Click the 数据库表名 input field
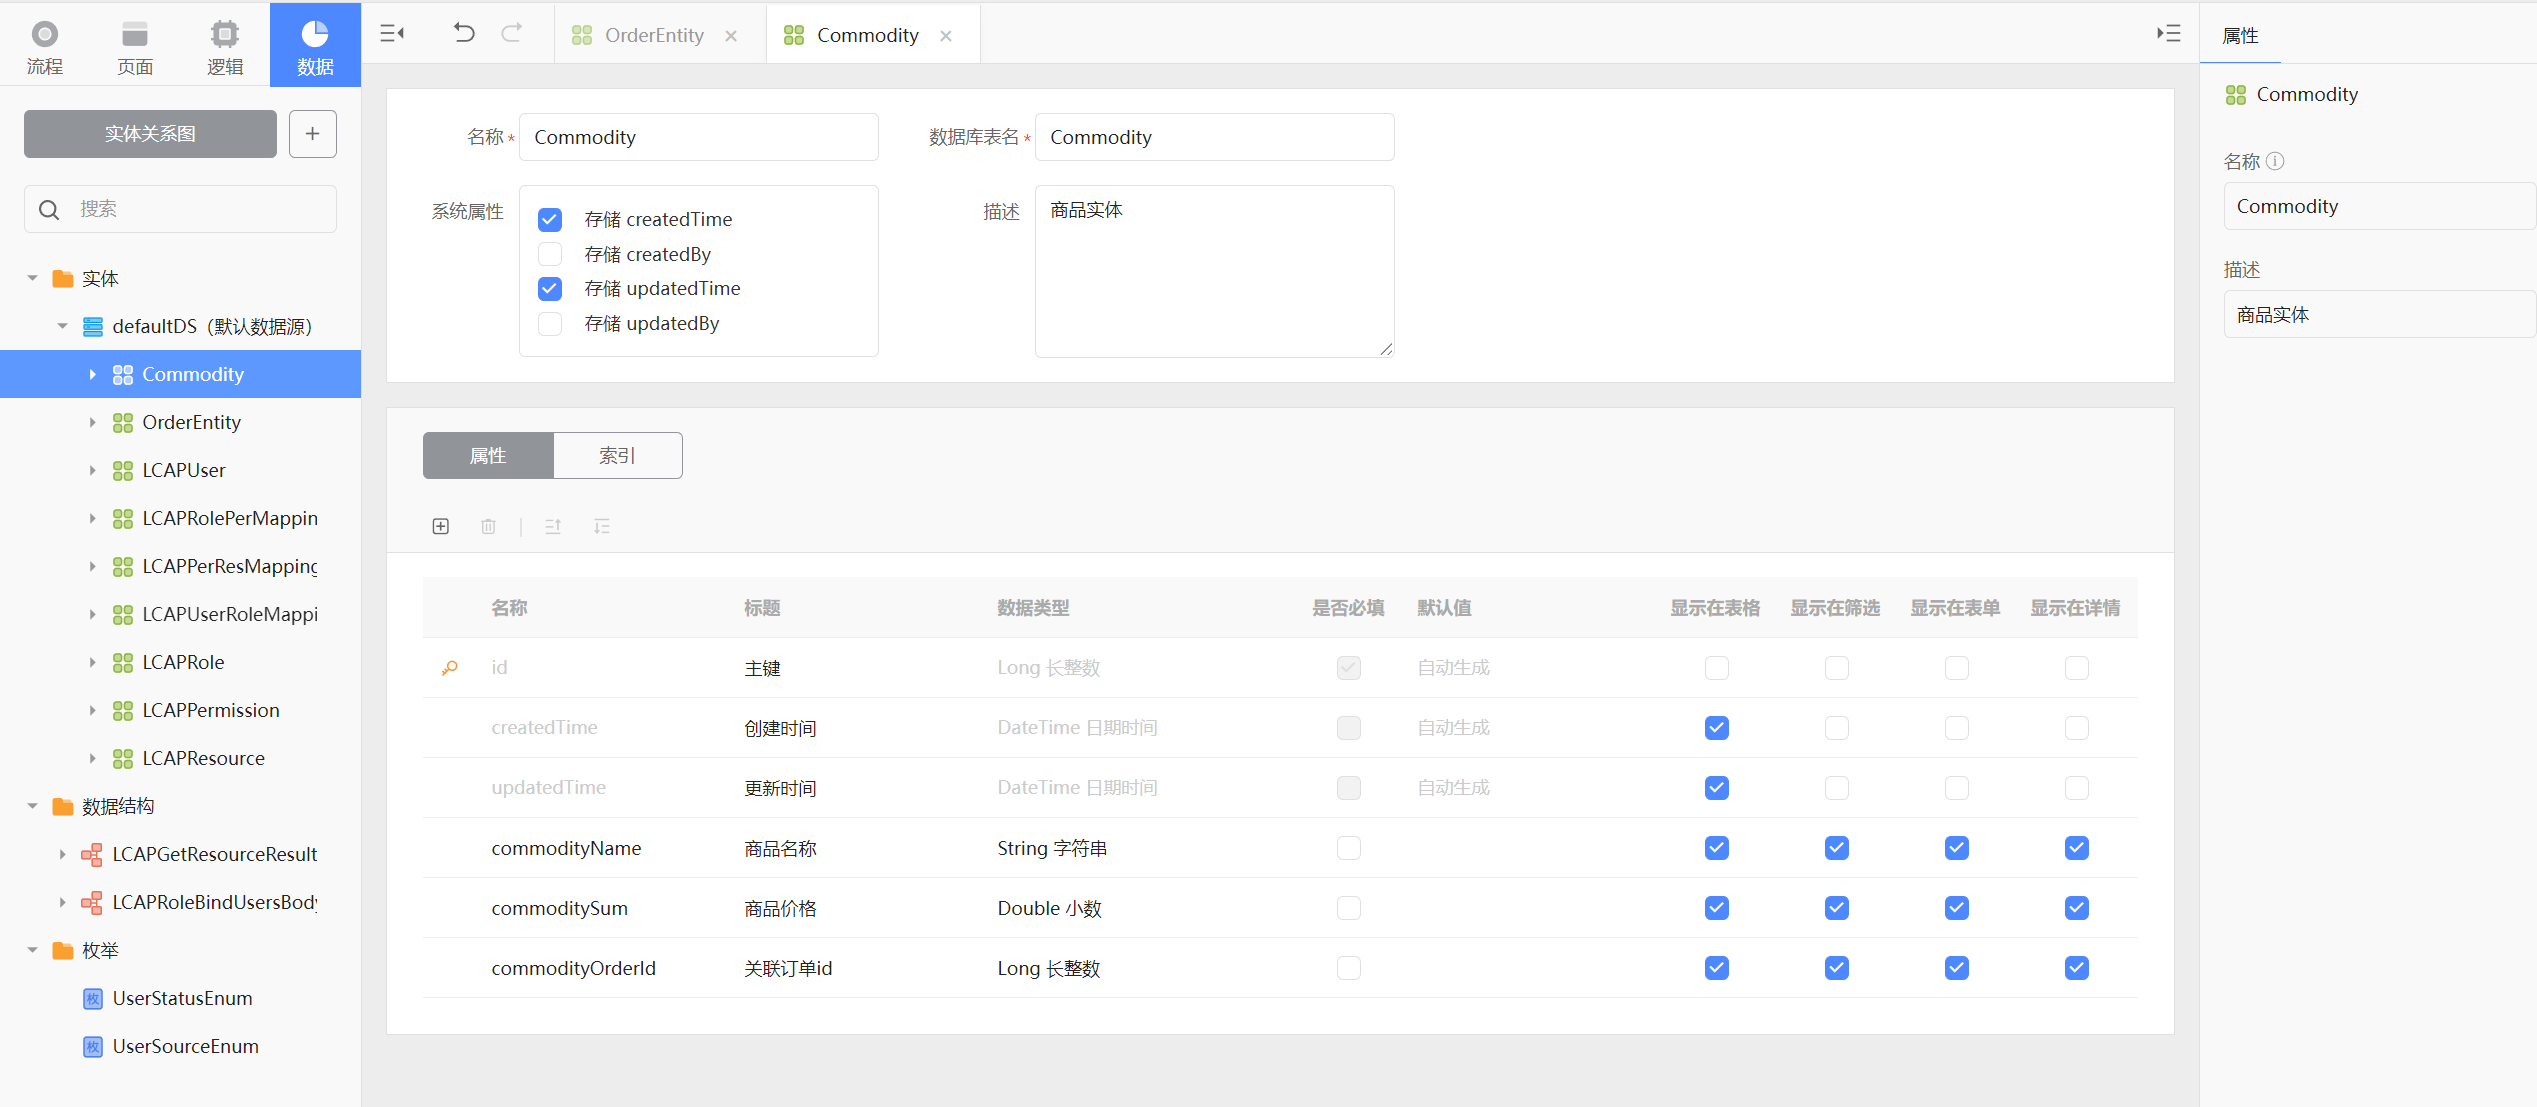The height and width of the screenshot is (1107, 2537). coord(1215,137)
